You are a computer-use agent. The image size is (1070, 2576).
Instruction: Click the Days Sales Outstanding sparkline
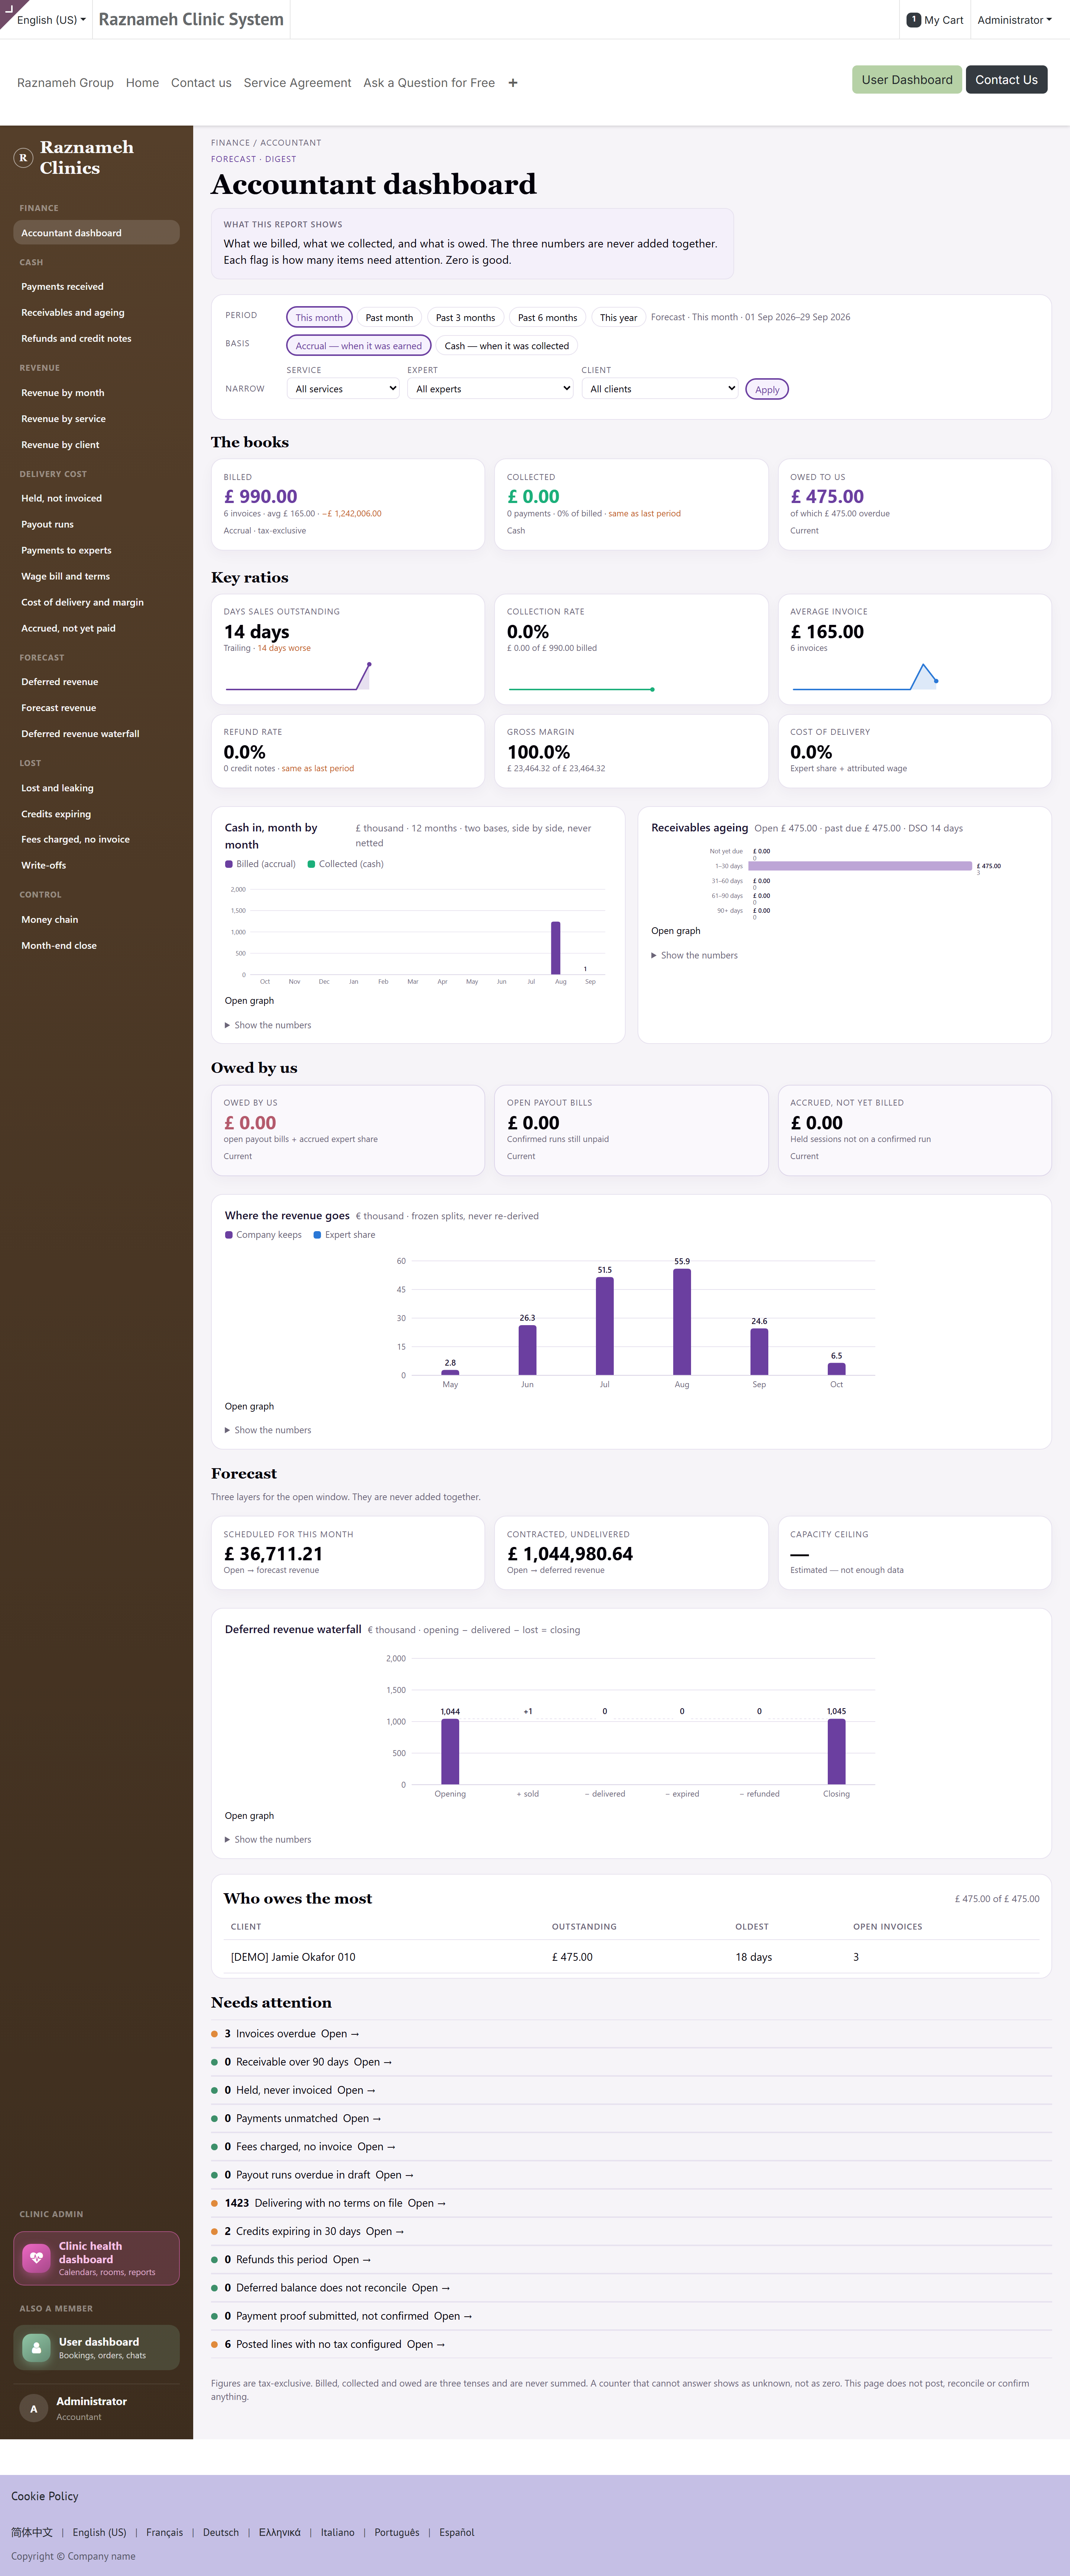[298, 676]
